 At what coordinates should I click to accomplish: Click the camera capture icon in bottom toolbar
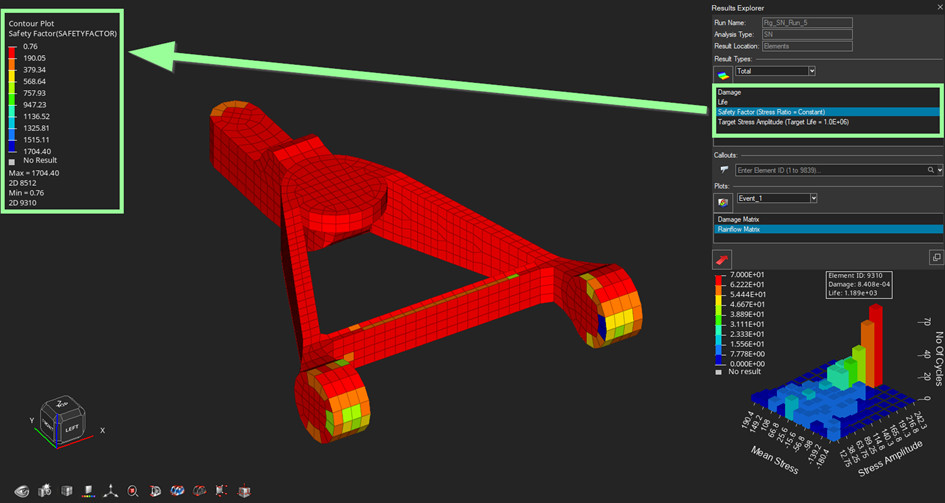[45, 490]
